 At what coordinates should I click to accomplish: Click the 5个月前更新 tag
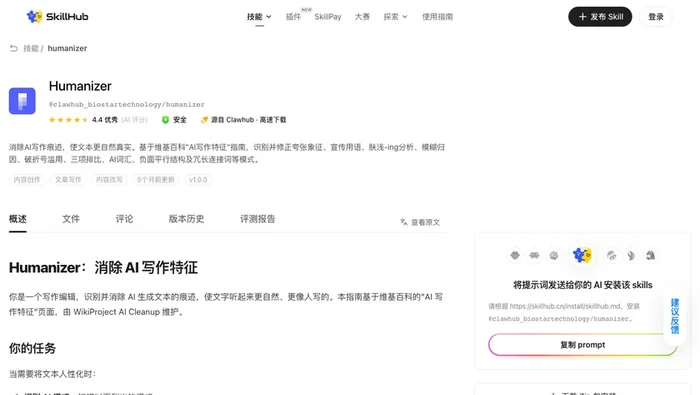[156, 180]
